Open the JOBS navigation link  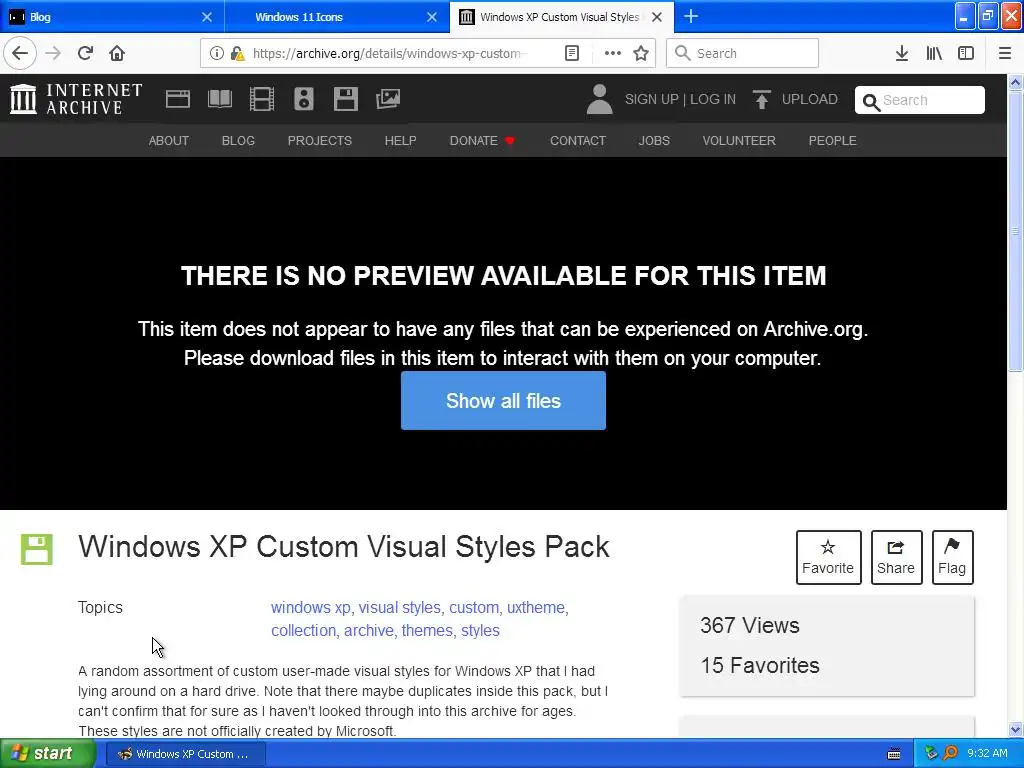click(654, 140)
